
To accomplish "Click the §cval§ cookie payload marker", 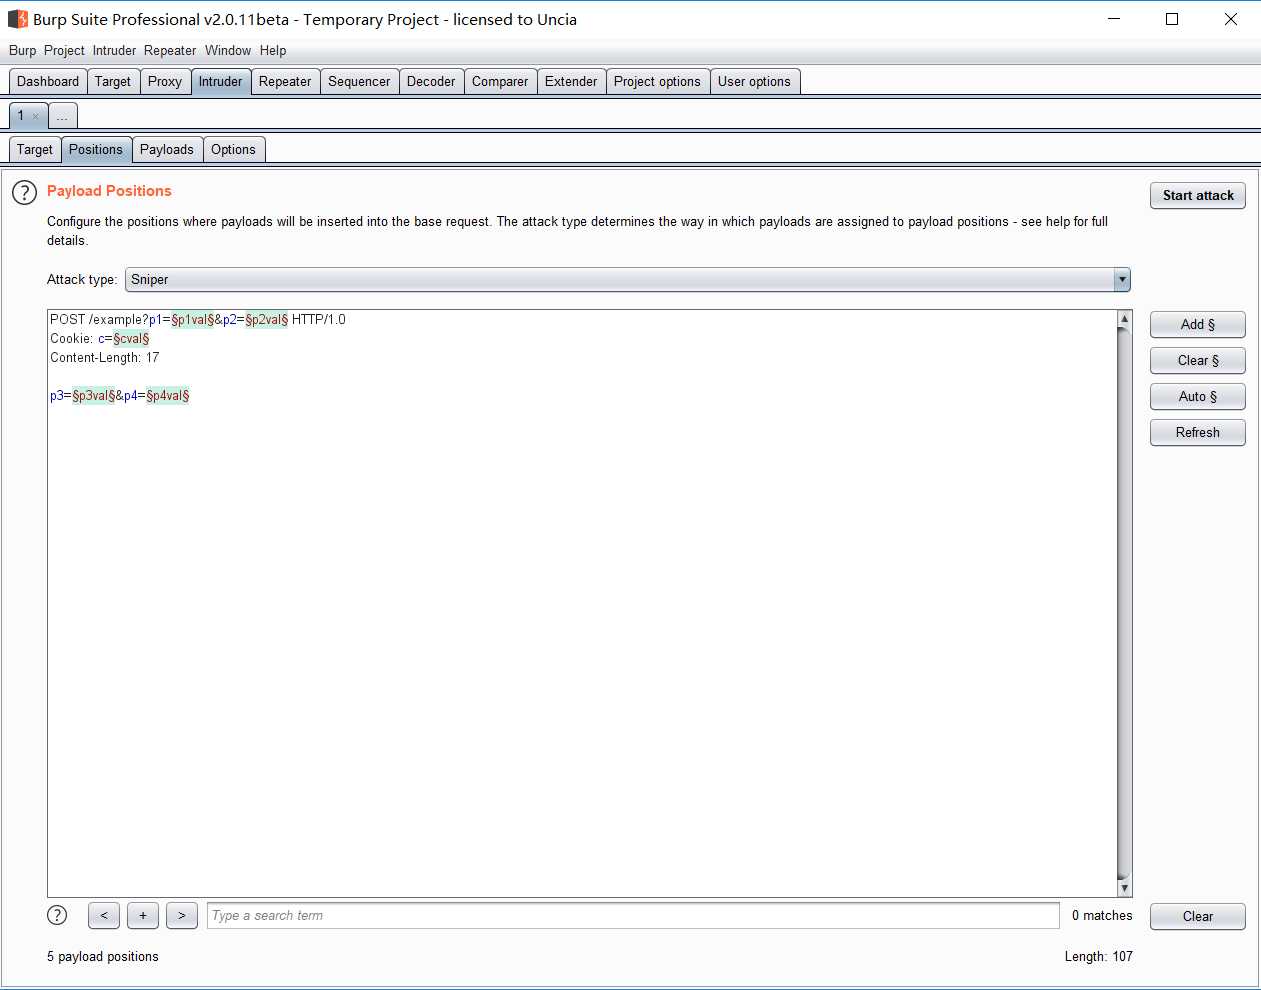I will [x=131, y=339].
